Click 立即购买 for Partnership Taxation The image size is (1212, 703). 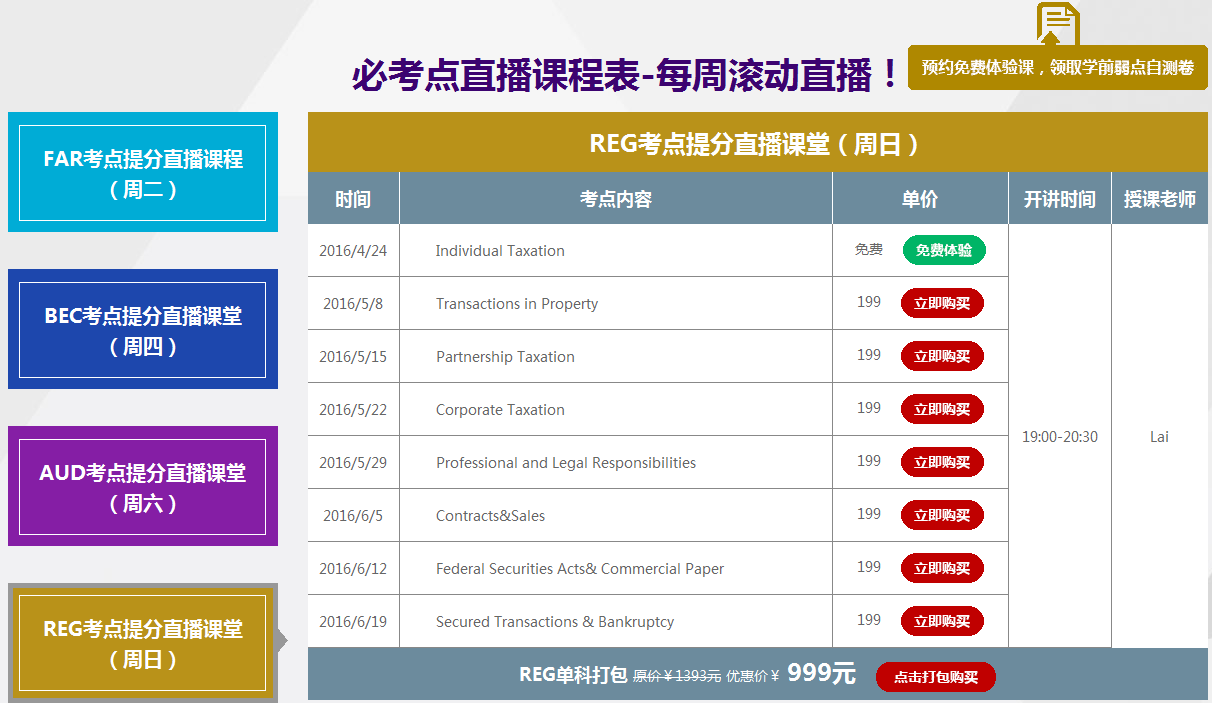(942, 356)
